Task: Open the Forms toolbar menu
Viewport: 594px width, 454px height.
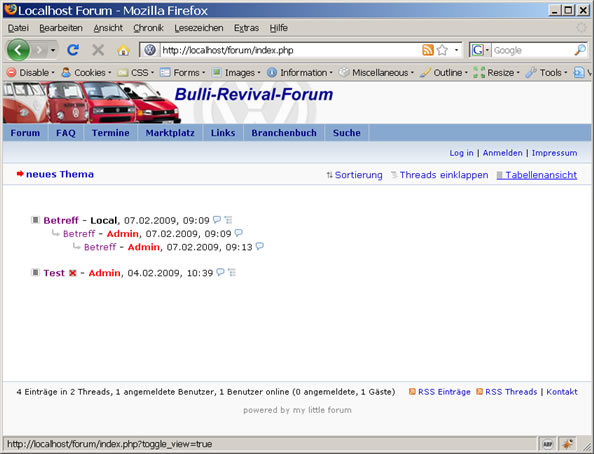Action: coord(183,72)
